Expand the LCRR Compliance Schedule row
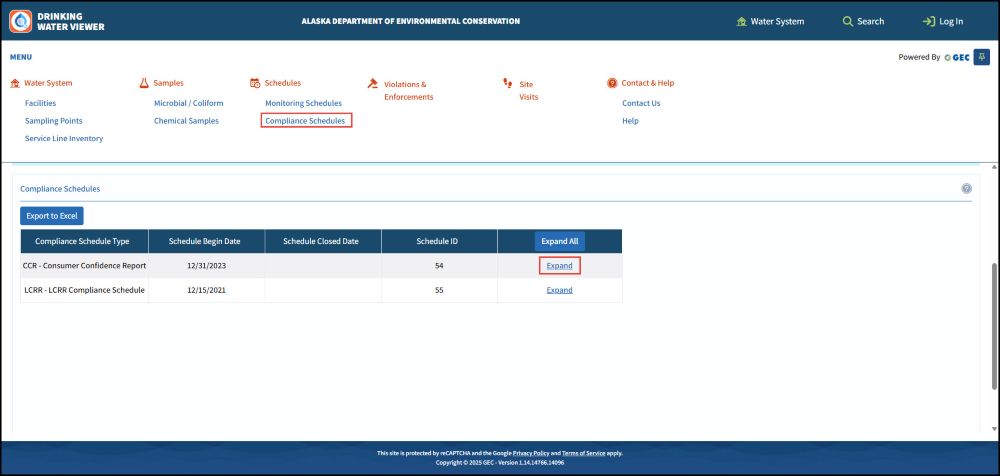The height and width of the screenshot is (476, 1000). pos(559,290)
